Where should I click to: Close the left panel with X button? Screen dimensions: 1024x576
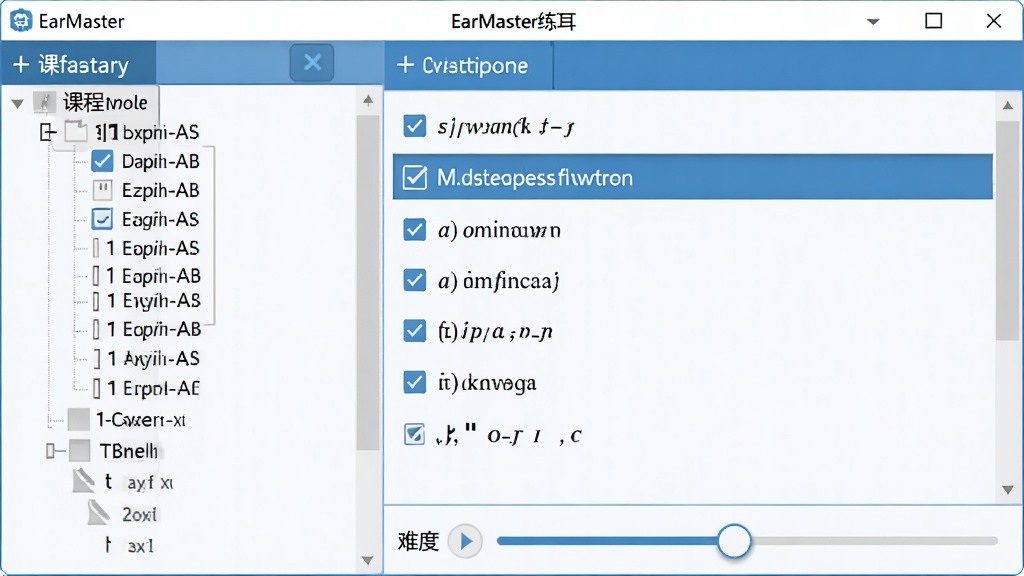[312, 63]
